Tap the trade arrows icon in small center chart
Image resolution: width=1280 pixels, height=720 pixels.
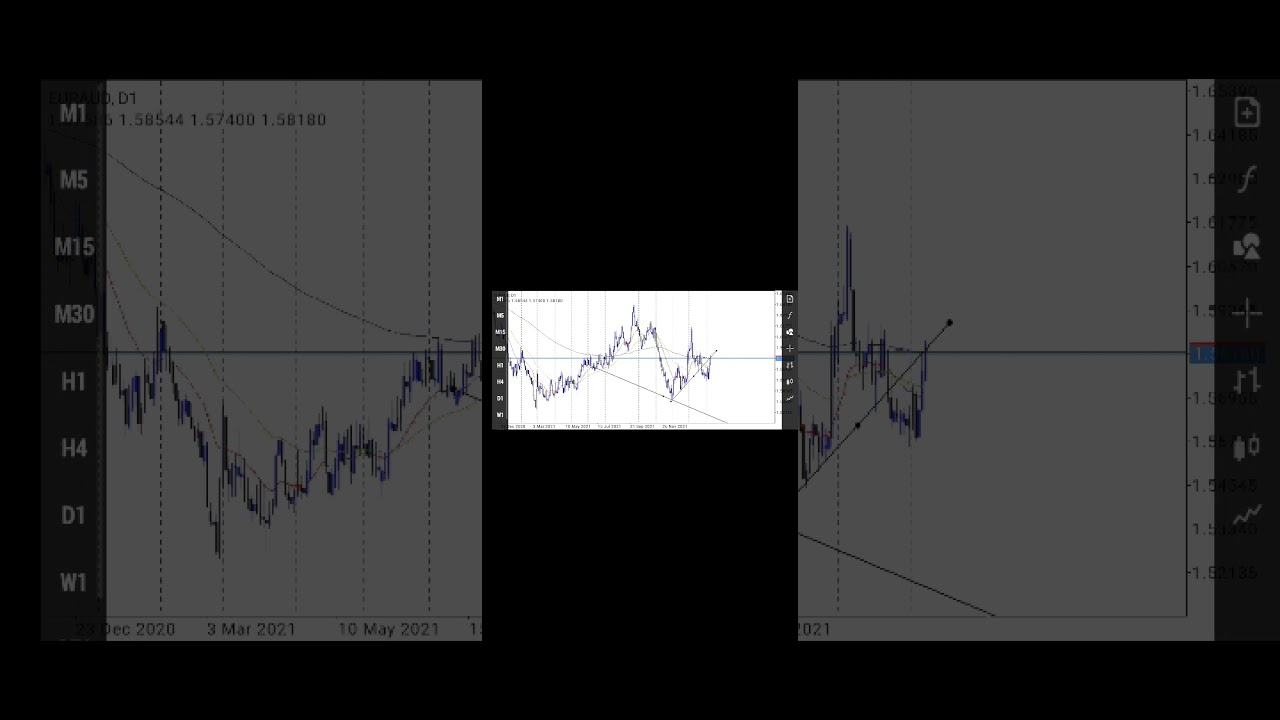(790, 365)
